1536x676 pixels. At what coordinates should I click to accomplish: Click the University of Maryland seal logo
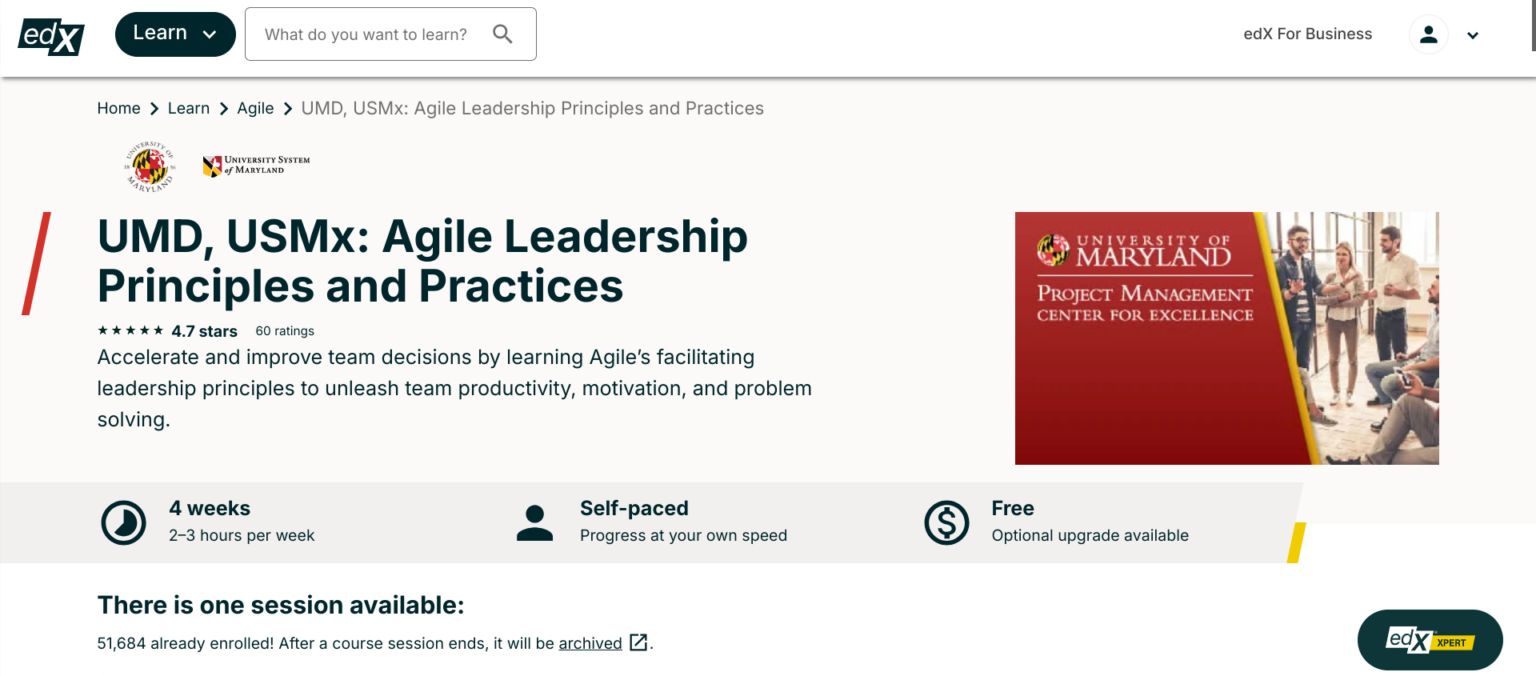pyautogui.click(x=148, y=165)
